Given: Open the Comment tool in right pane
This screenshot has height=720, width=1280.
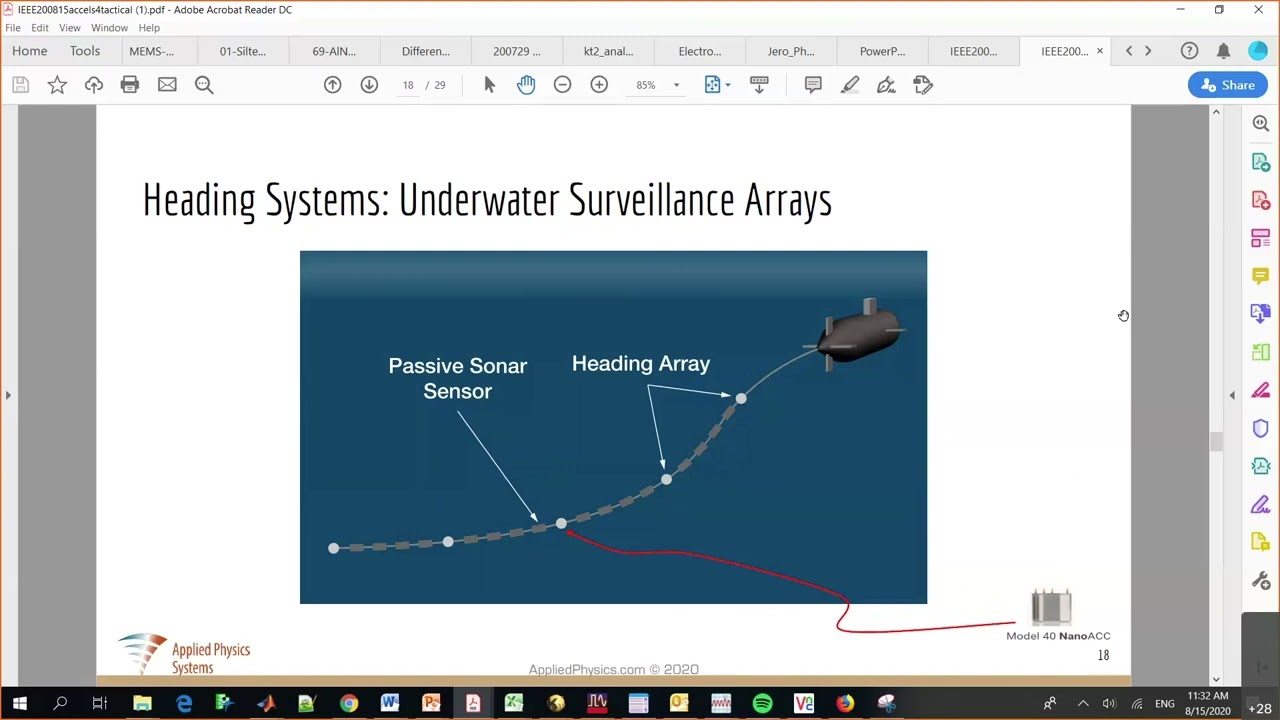Looking at the screenshot, I should pyautogui.click(x=1261, y=276).
